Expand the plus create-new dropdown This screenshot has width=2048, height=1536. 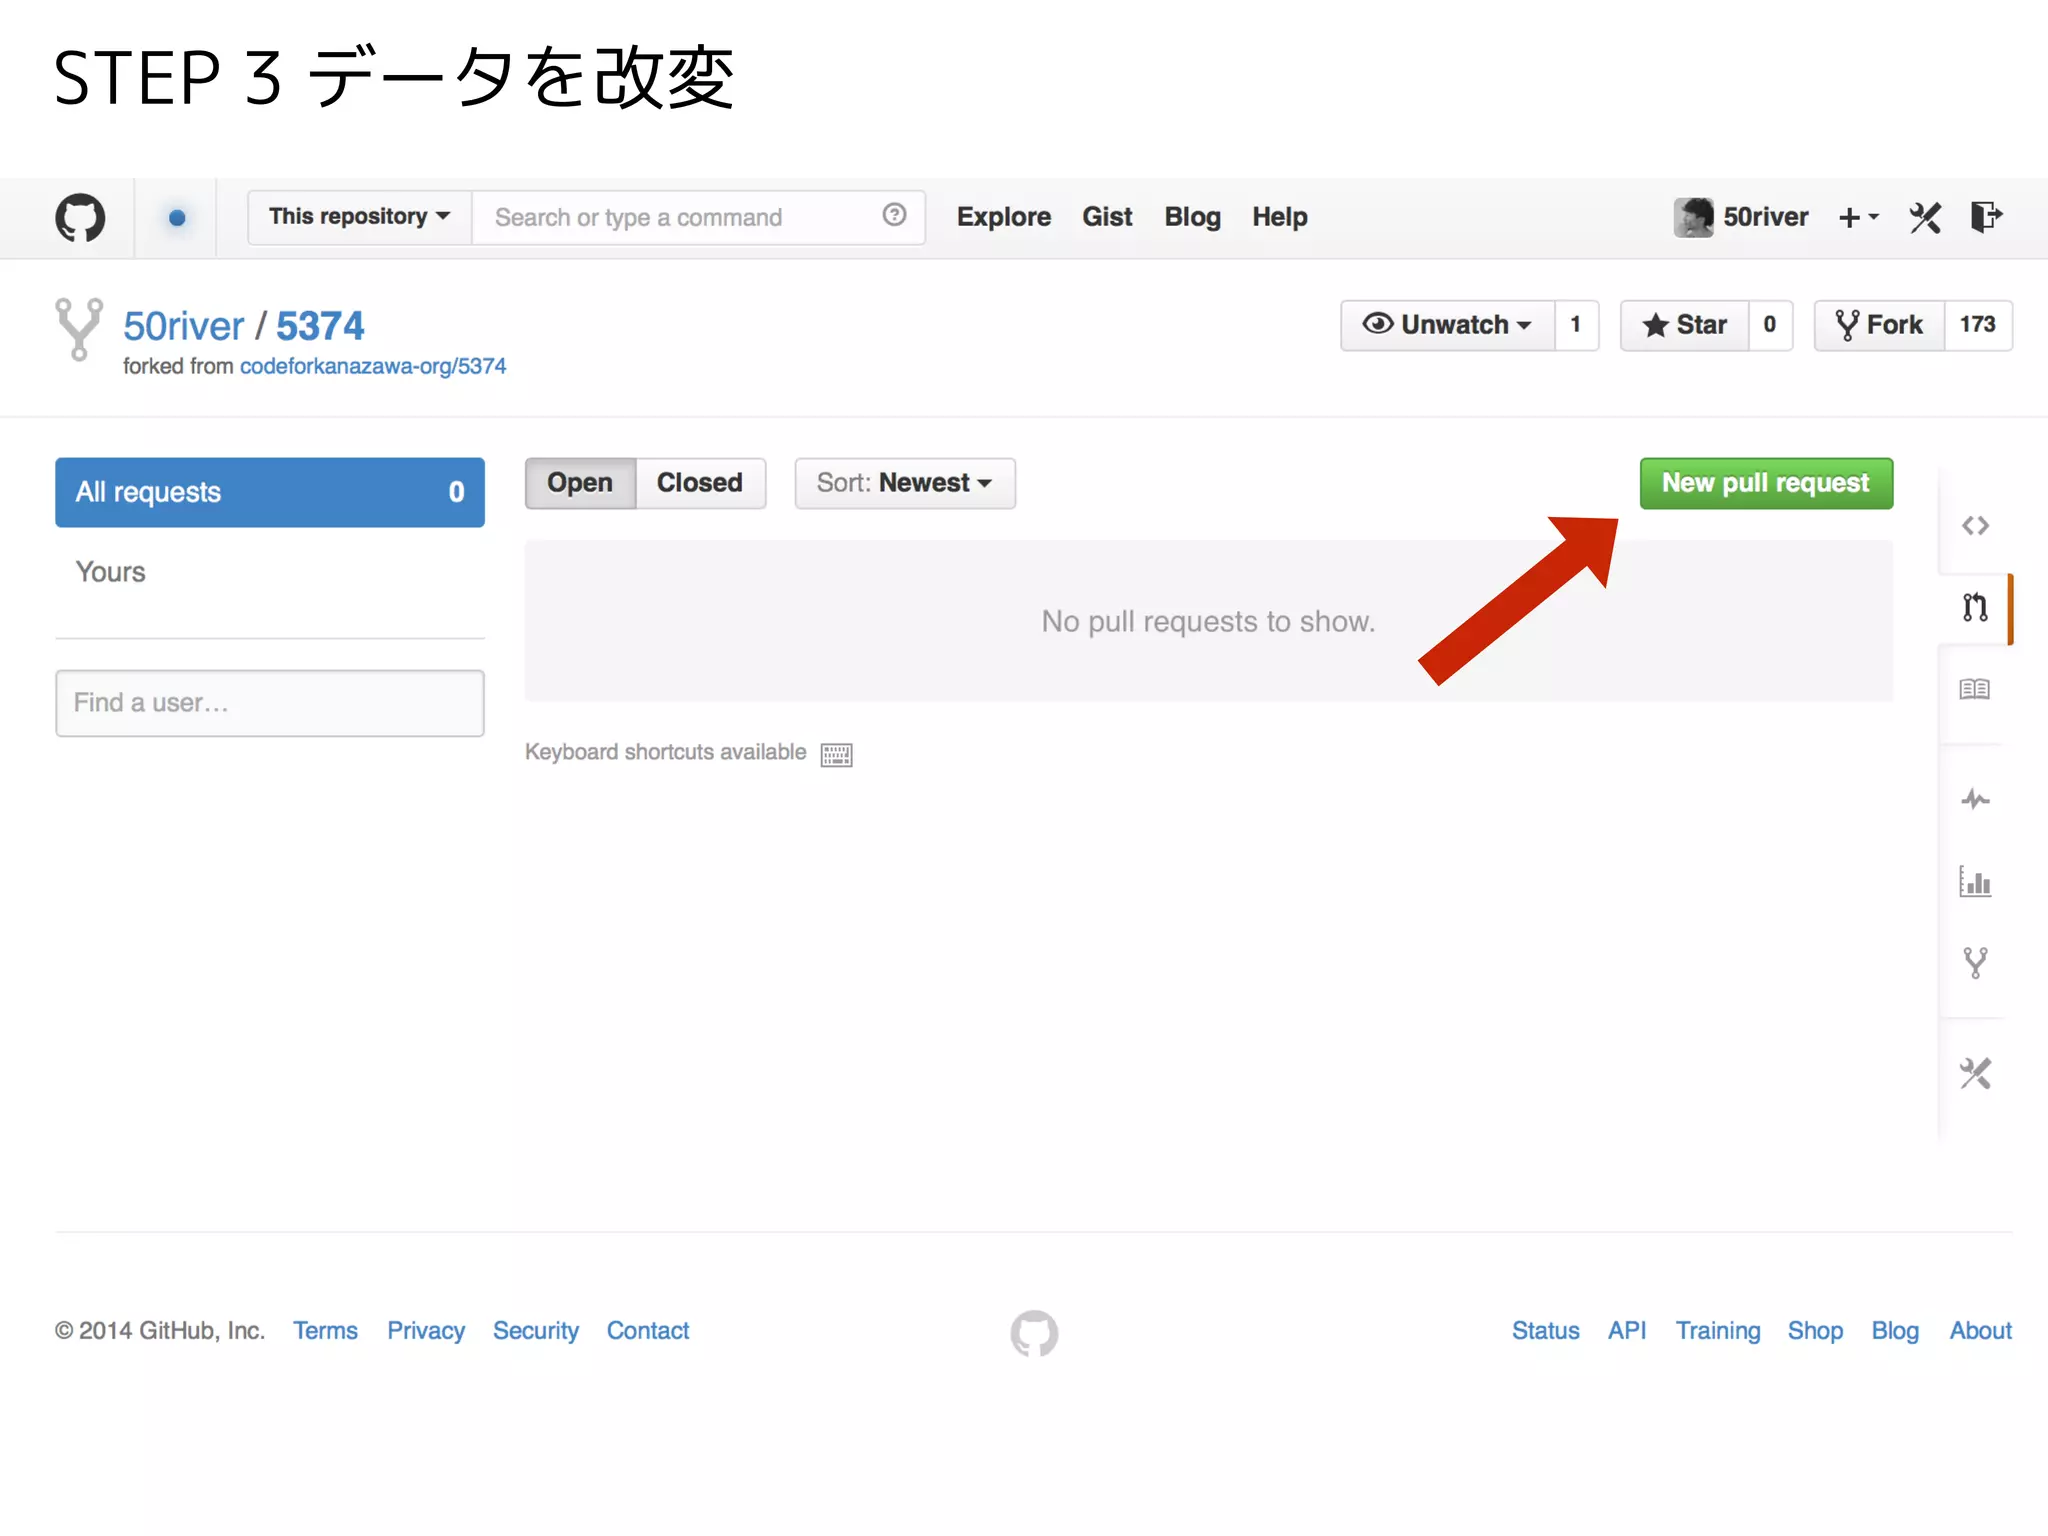point(1858,217)
